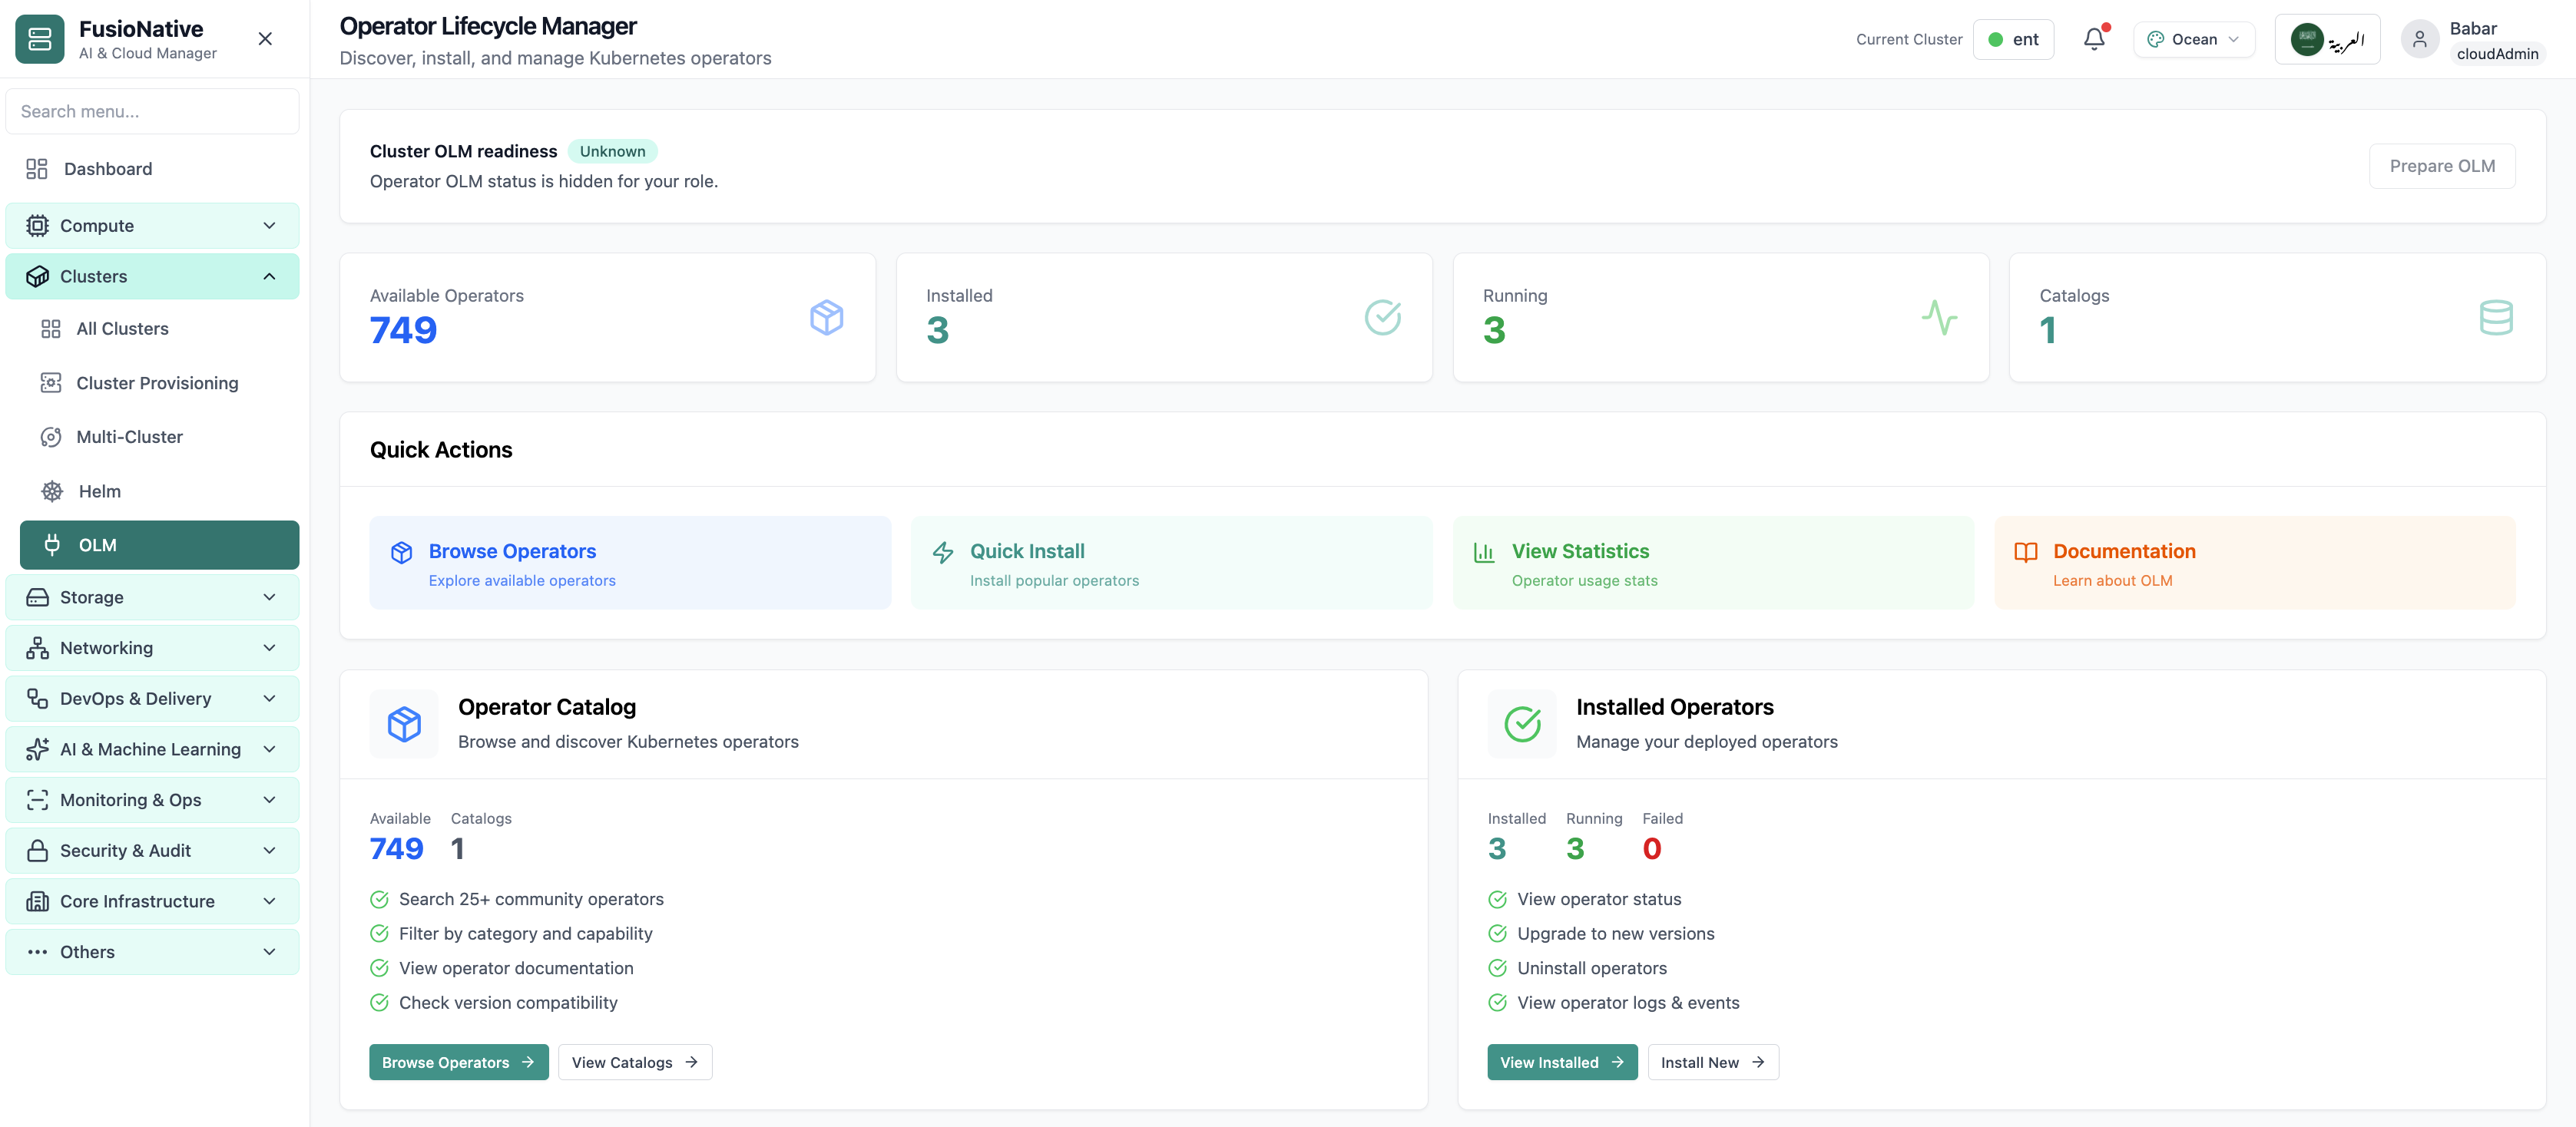Image resolution: width=2576 pixels, height=1127 pixels.
Task: Click the OLM plug icon
Action: (x=52, y=545)
